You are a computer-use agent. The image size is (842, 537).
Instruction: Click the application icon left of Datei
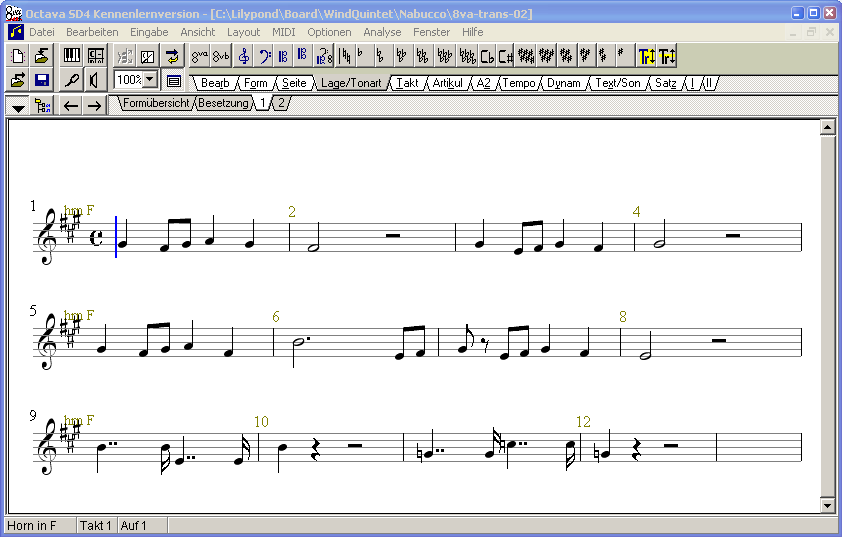[16, 32]
